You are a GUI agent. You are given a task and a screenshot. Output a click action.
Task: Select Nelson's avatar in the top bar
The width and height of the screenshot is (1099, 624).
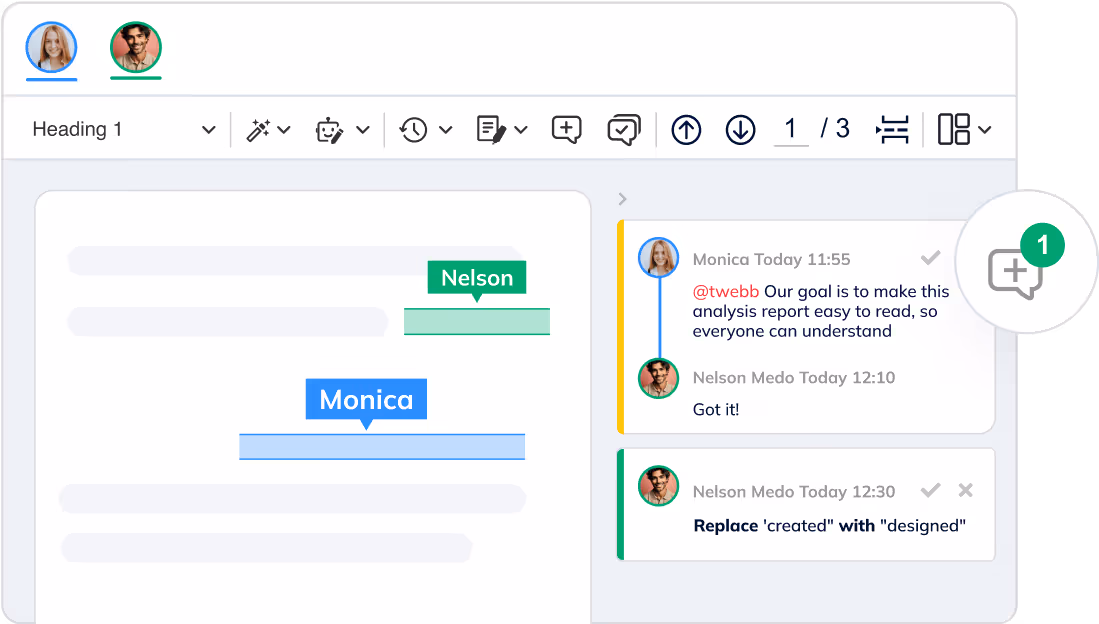135,47
